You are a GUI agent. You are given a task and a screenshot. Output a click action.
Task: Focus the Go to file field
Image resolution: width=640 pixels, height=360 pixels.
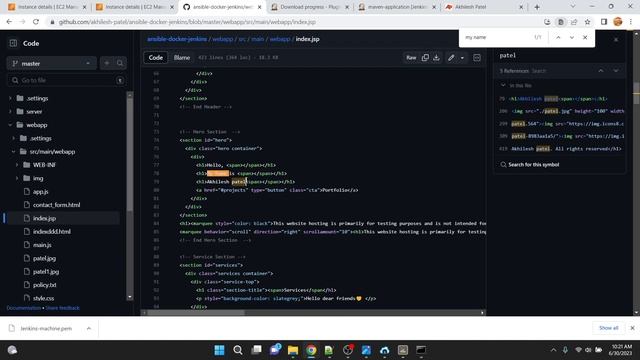66,80
